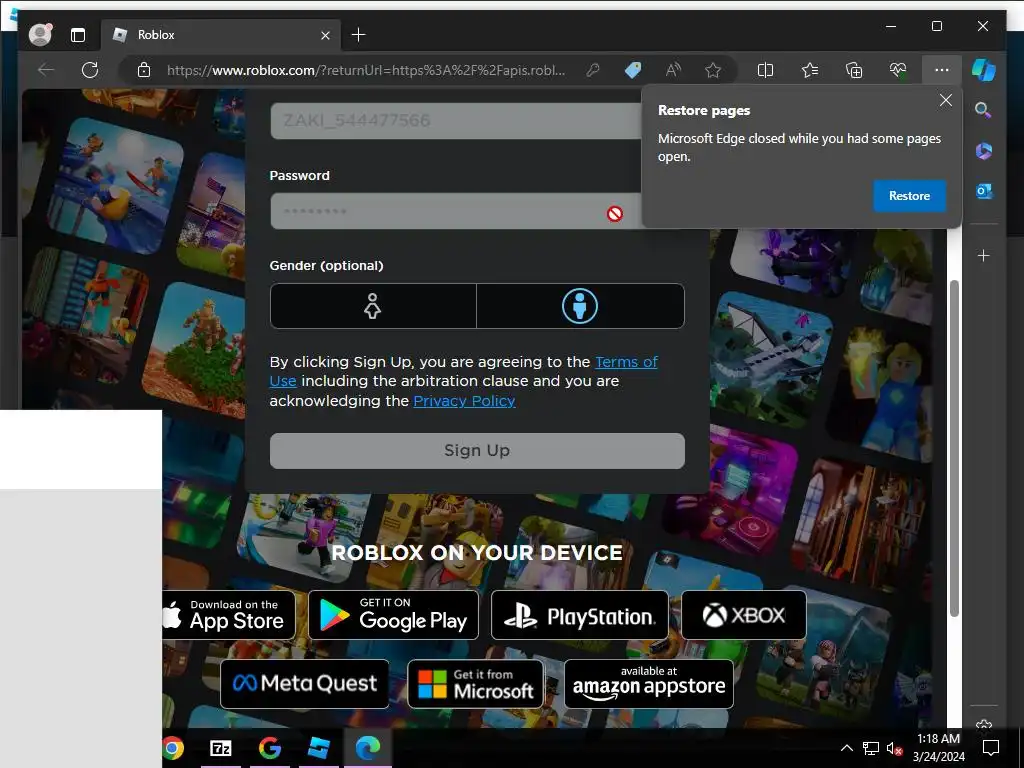Refresh the Roblox page
1024x768 pixels.
90,70
